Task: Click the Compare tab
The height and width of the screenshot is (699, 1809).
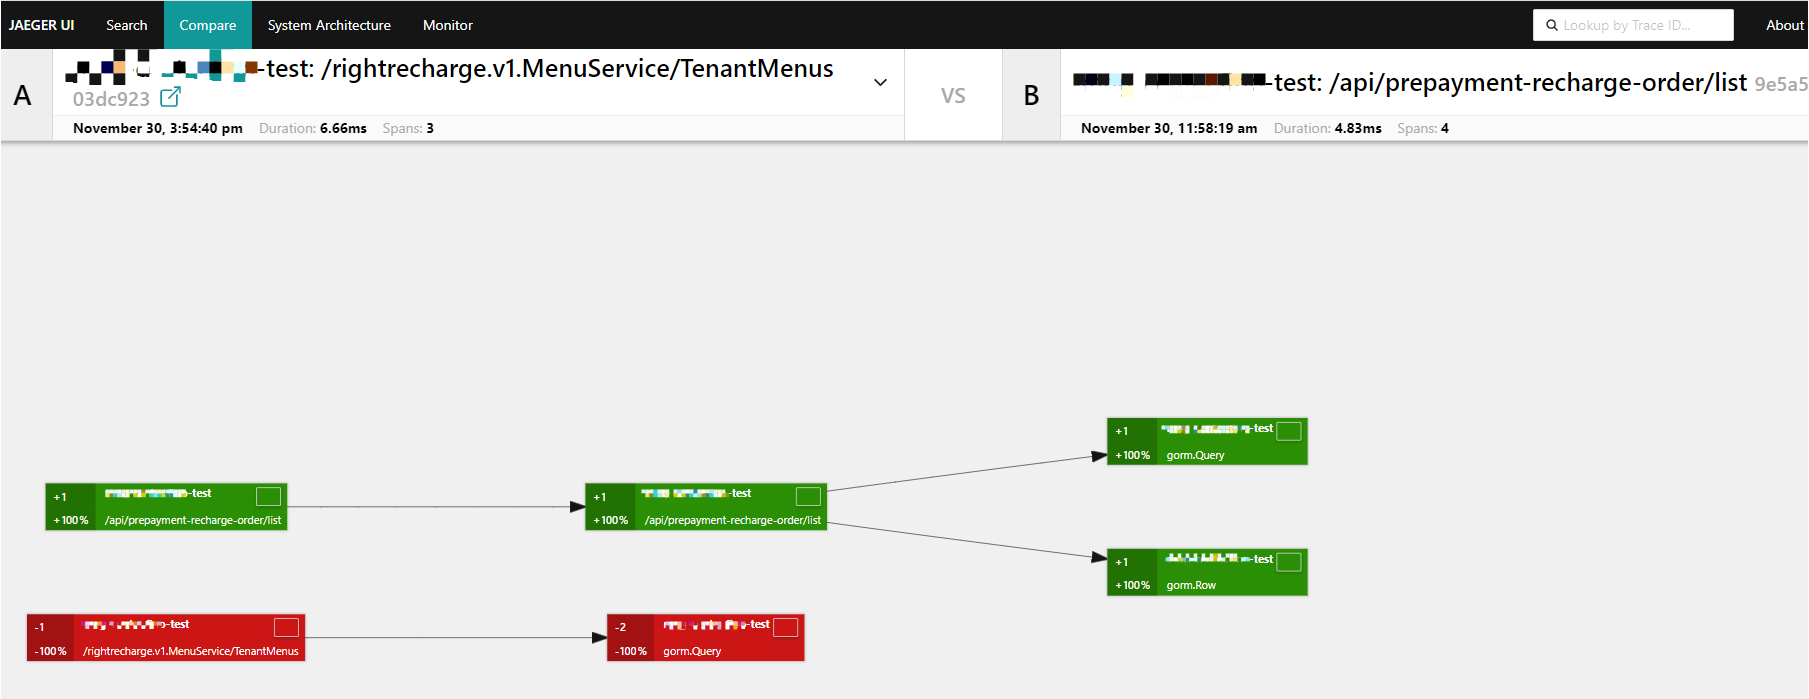Action: coord(208,25)
